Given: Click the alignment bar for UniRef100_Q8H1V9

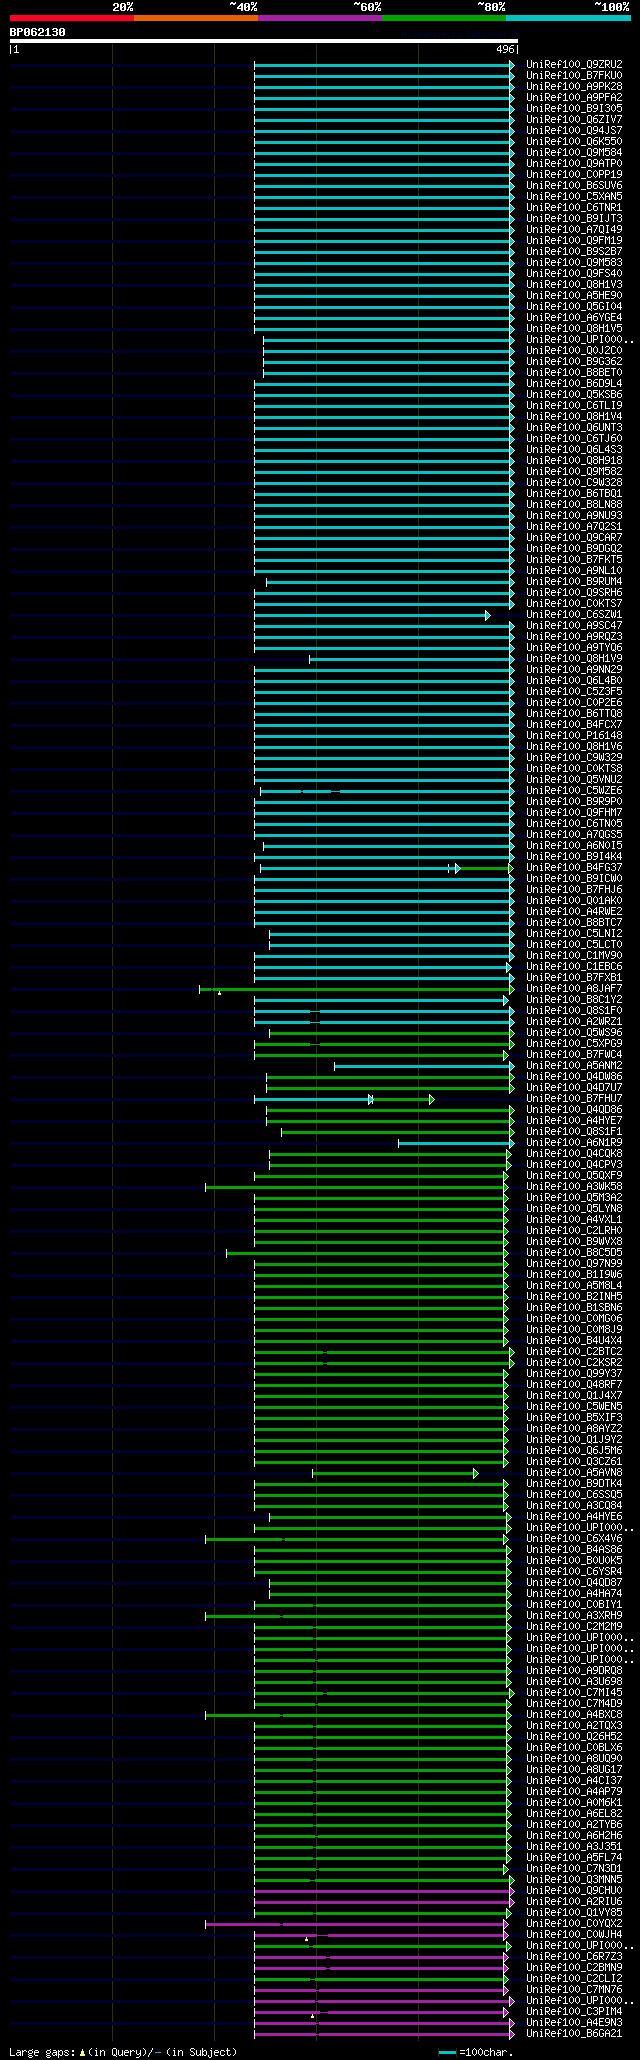Looking at the screenshot, I should (412, 659).
